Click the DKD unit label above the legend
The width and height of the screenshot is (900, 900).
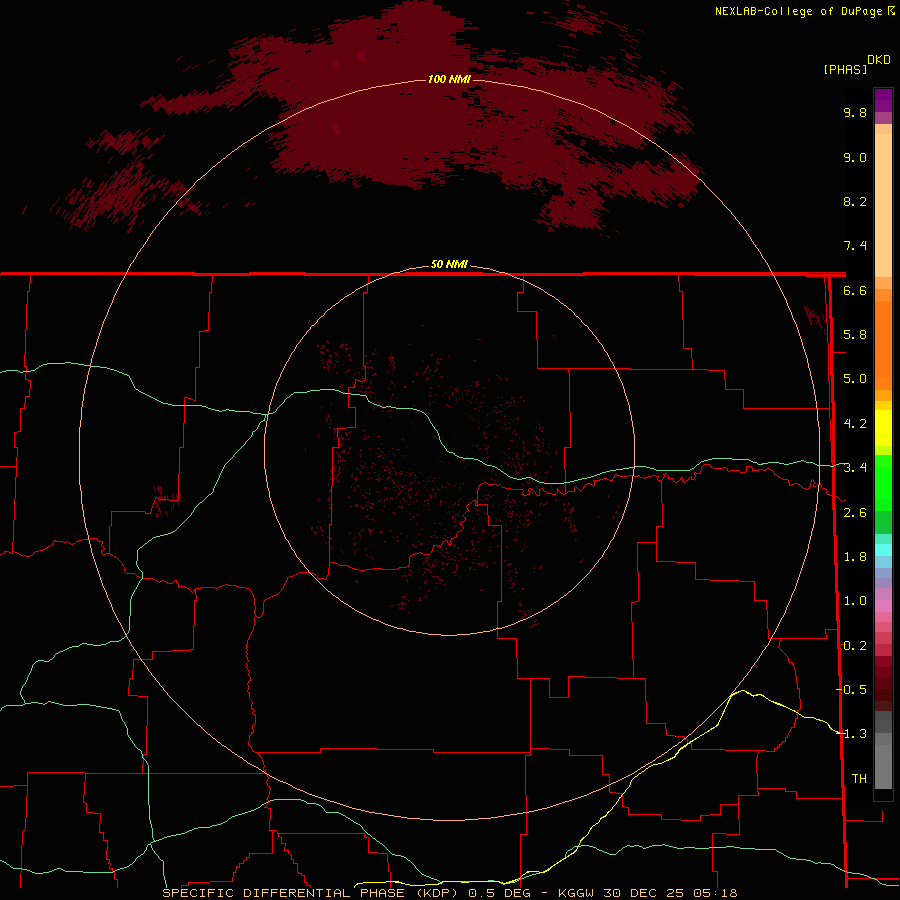coord(879,60)
